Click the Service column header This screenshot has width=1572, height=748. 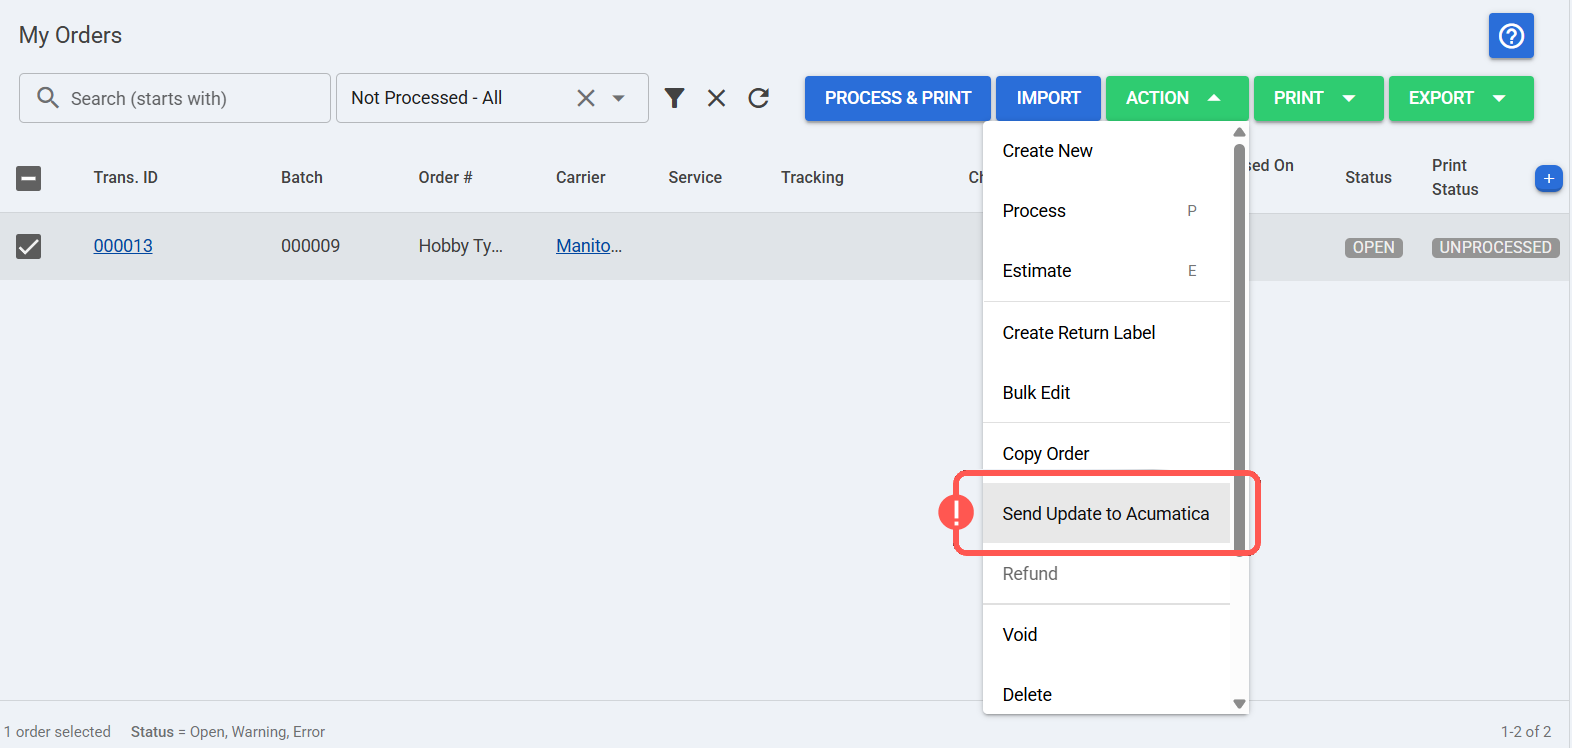pos(695,178)
